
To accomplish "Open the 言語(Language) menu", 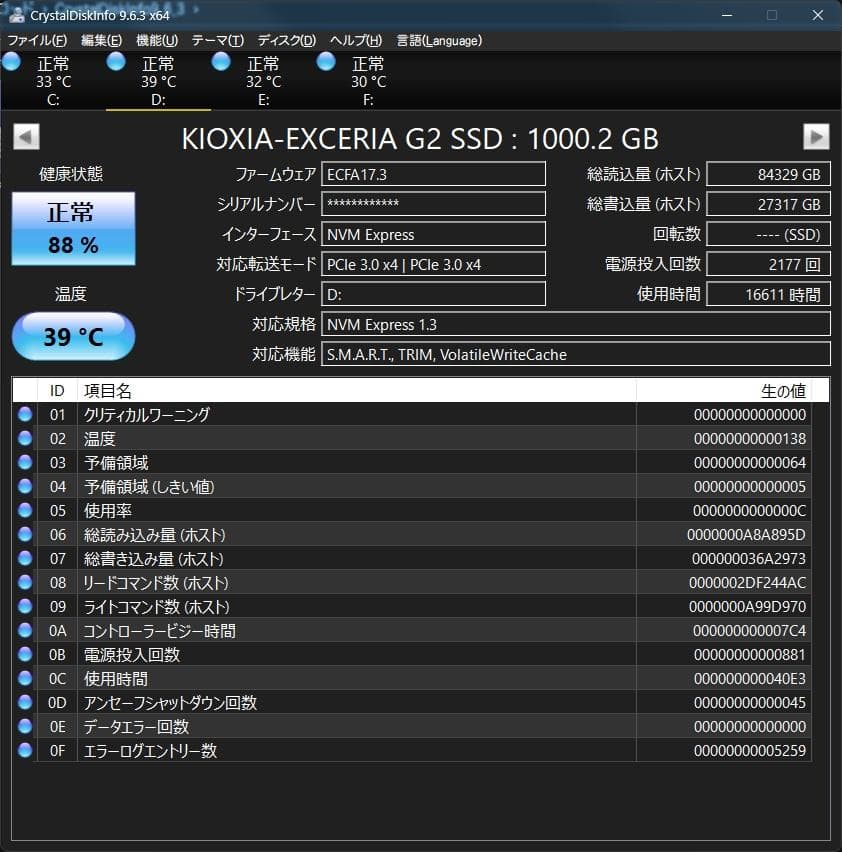I will [439, 41].
